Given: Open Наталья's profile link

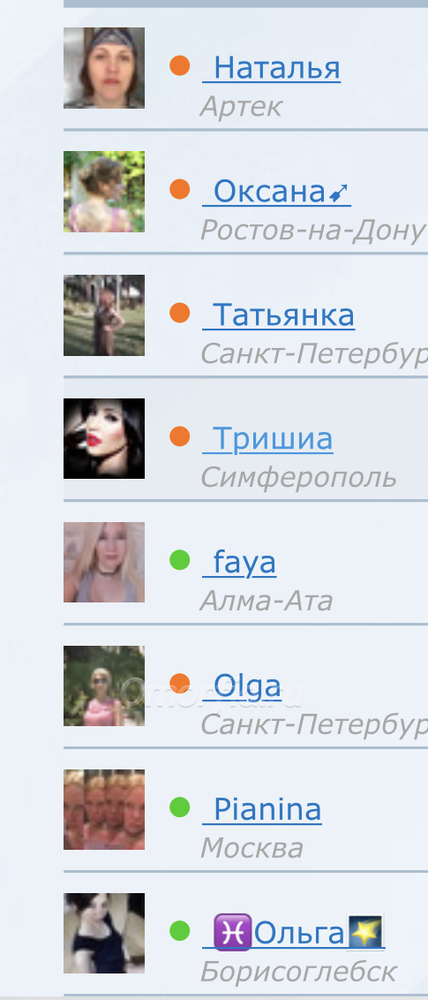Looking at the screenshot, I should point(271,68).
